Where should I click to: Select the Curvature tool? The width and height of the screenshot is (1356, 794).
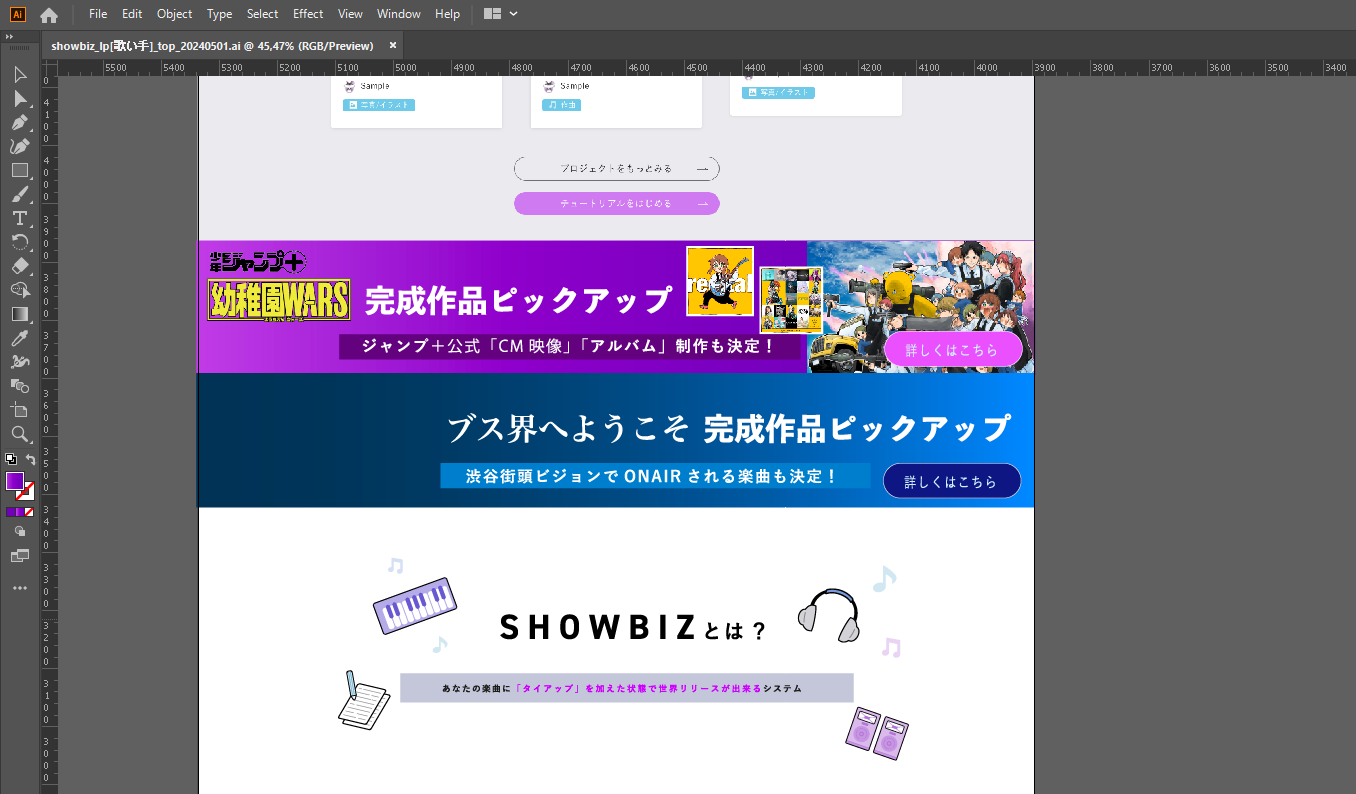click(20, 147)
